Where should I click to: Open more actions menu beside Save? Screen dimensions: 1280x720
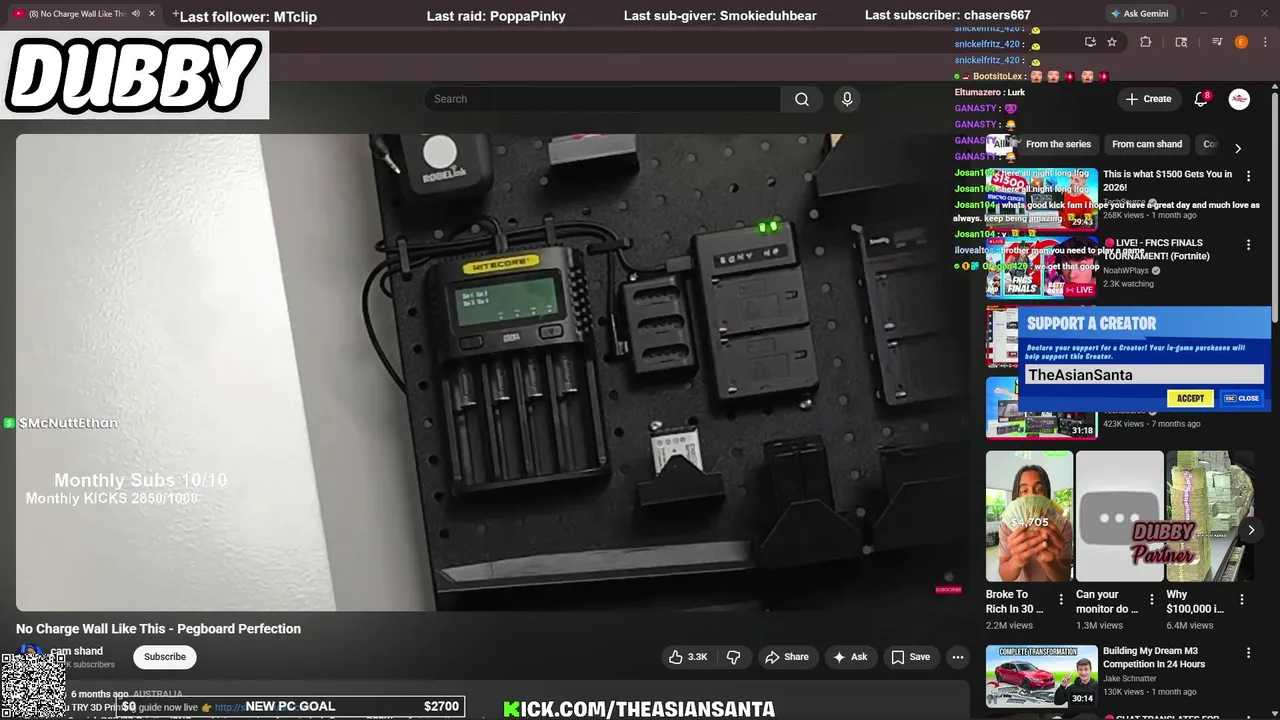958,657
